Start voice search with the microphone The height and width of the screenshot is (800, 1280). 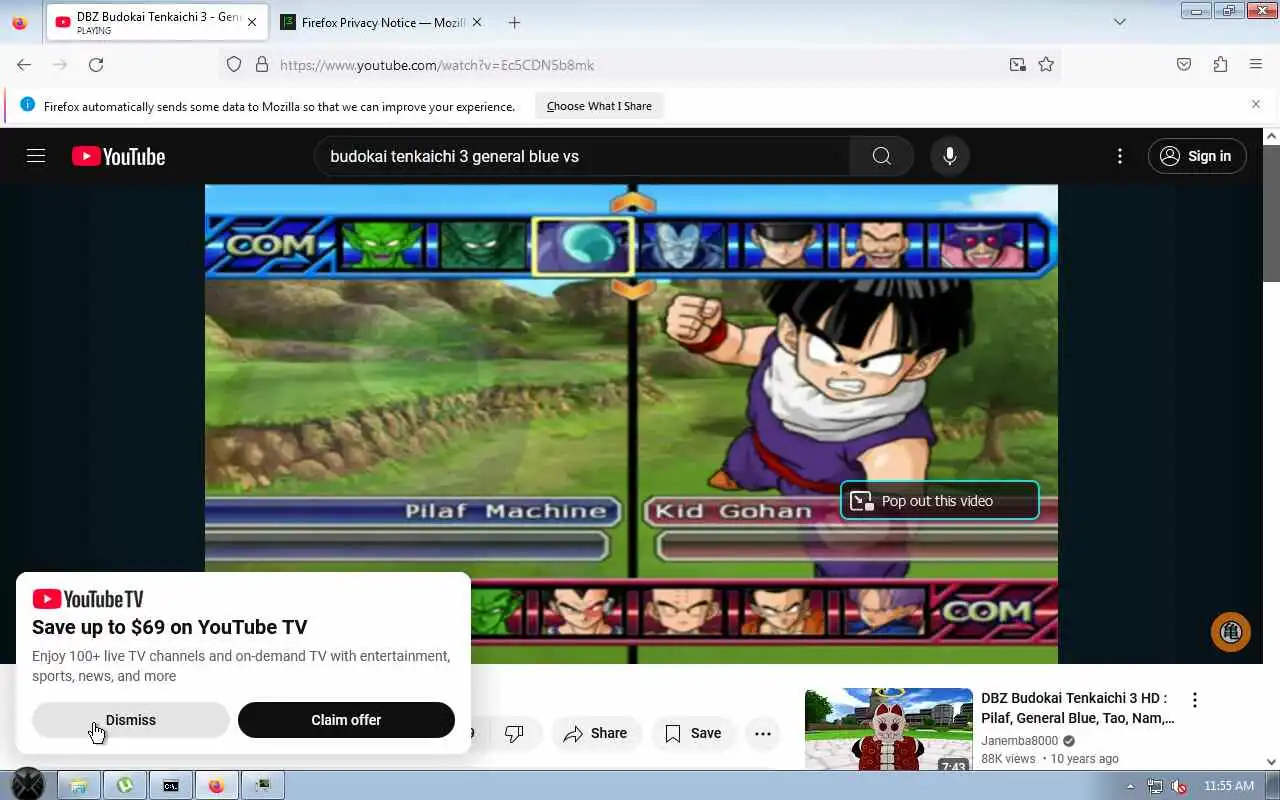[x=950, y=156]
